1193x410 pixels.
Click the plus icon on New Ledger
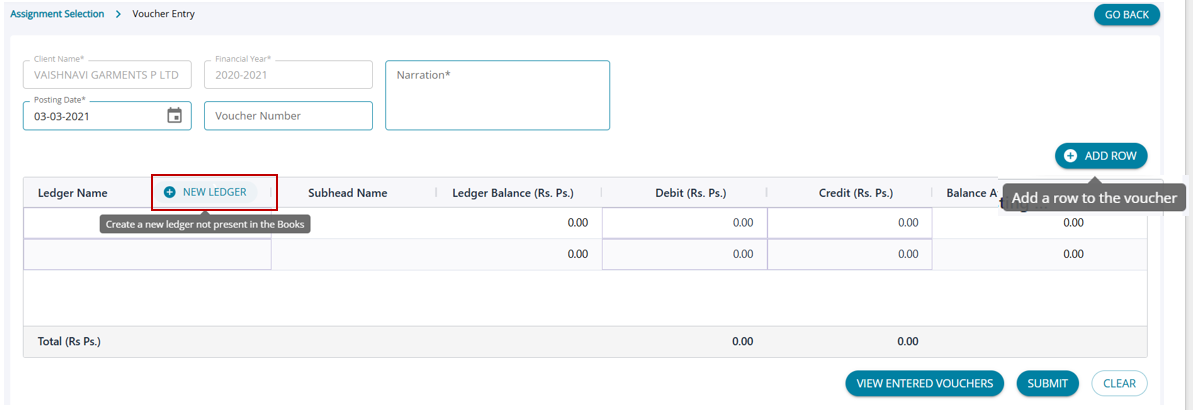pyautogui.click(x=170, y=192)
